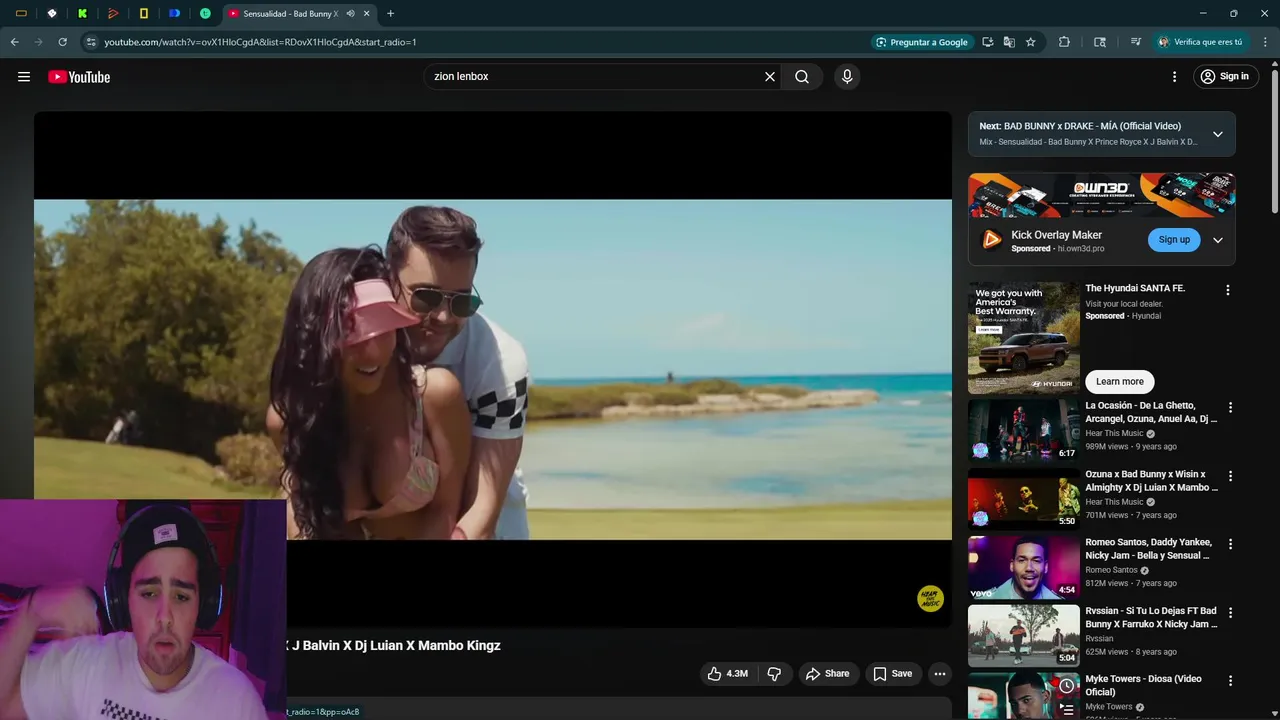
Task: Share this video
Action: pos(828,674)
